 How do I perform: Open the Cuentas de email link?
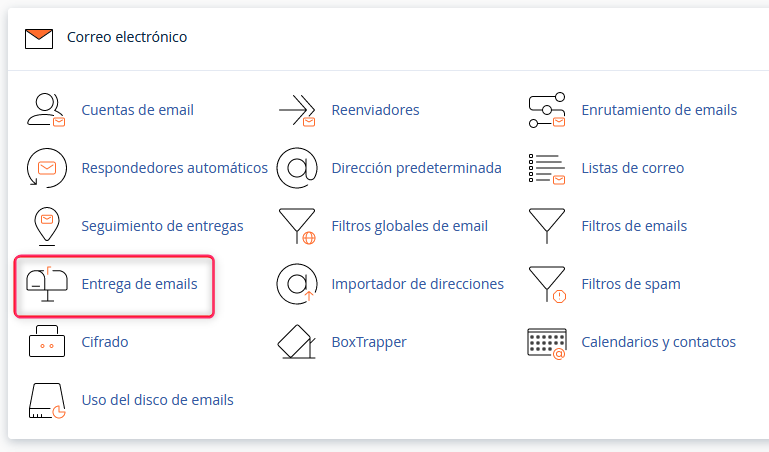(137, 110)
